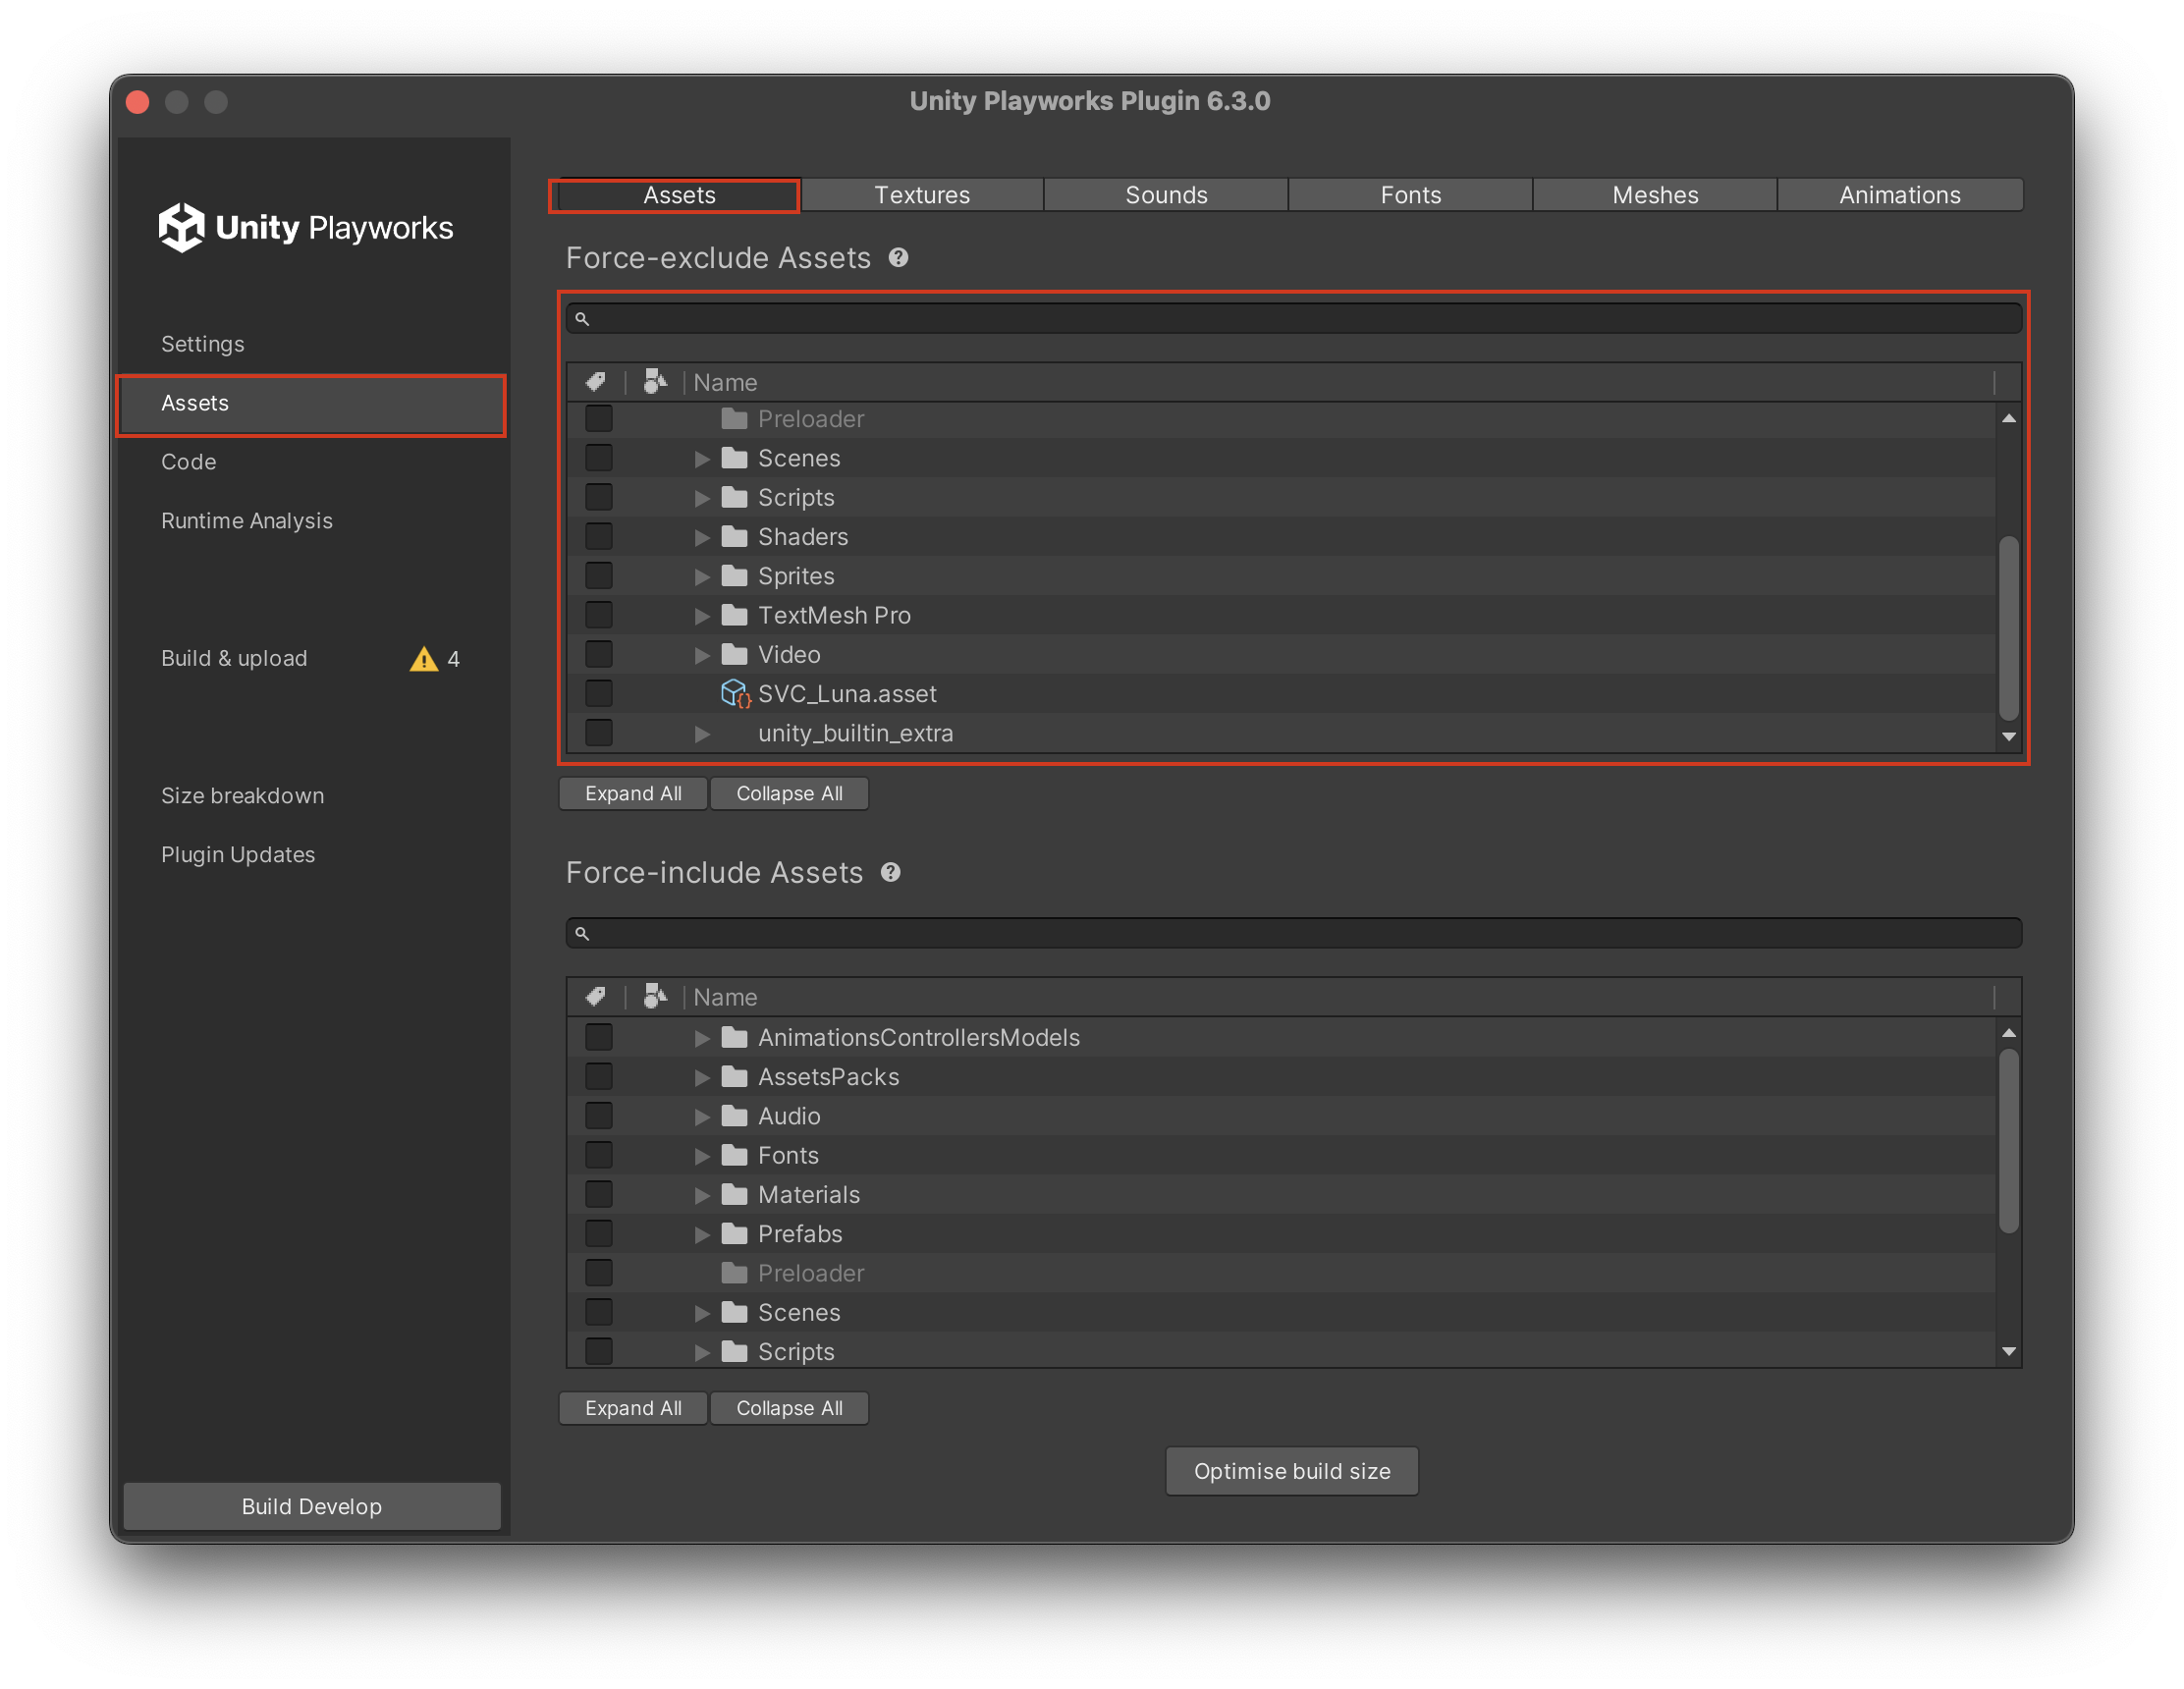The image size is (2184, 1689).
Task: Click the search magnifier icon in Force-include search
Action: point(582,934)
